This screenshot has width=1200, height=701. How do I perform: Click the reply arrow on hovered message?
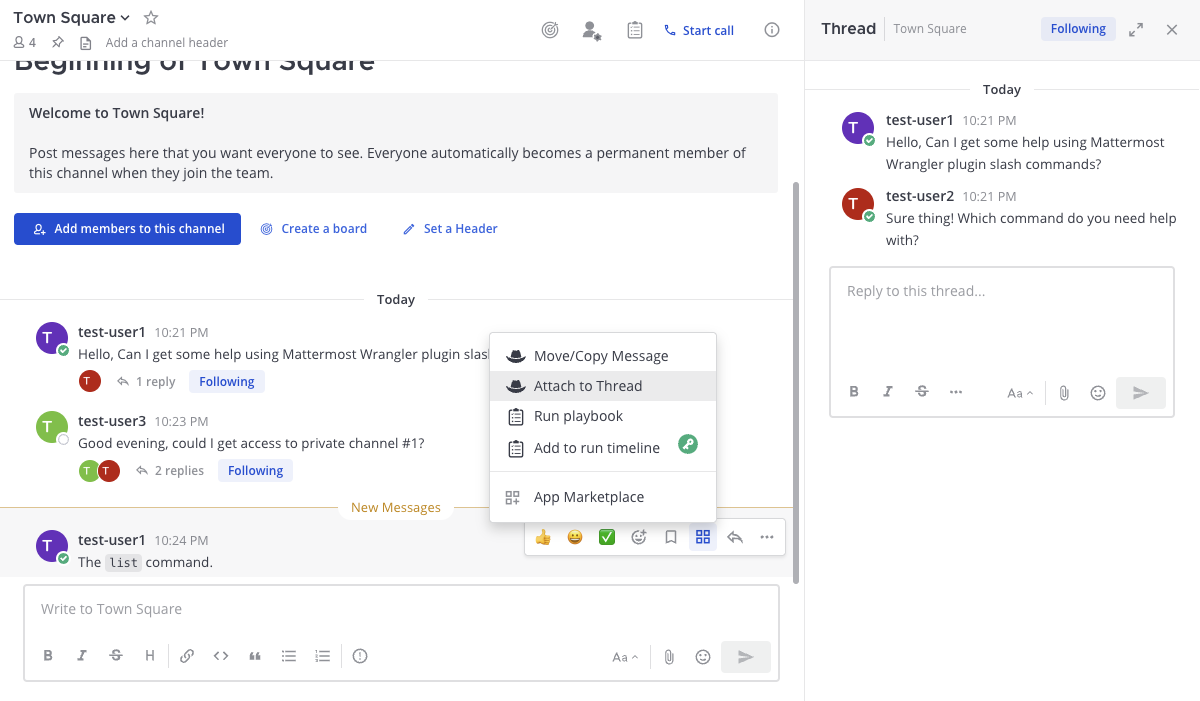(x=735, y=537)
